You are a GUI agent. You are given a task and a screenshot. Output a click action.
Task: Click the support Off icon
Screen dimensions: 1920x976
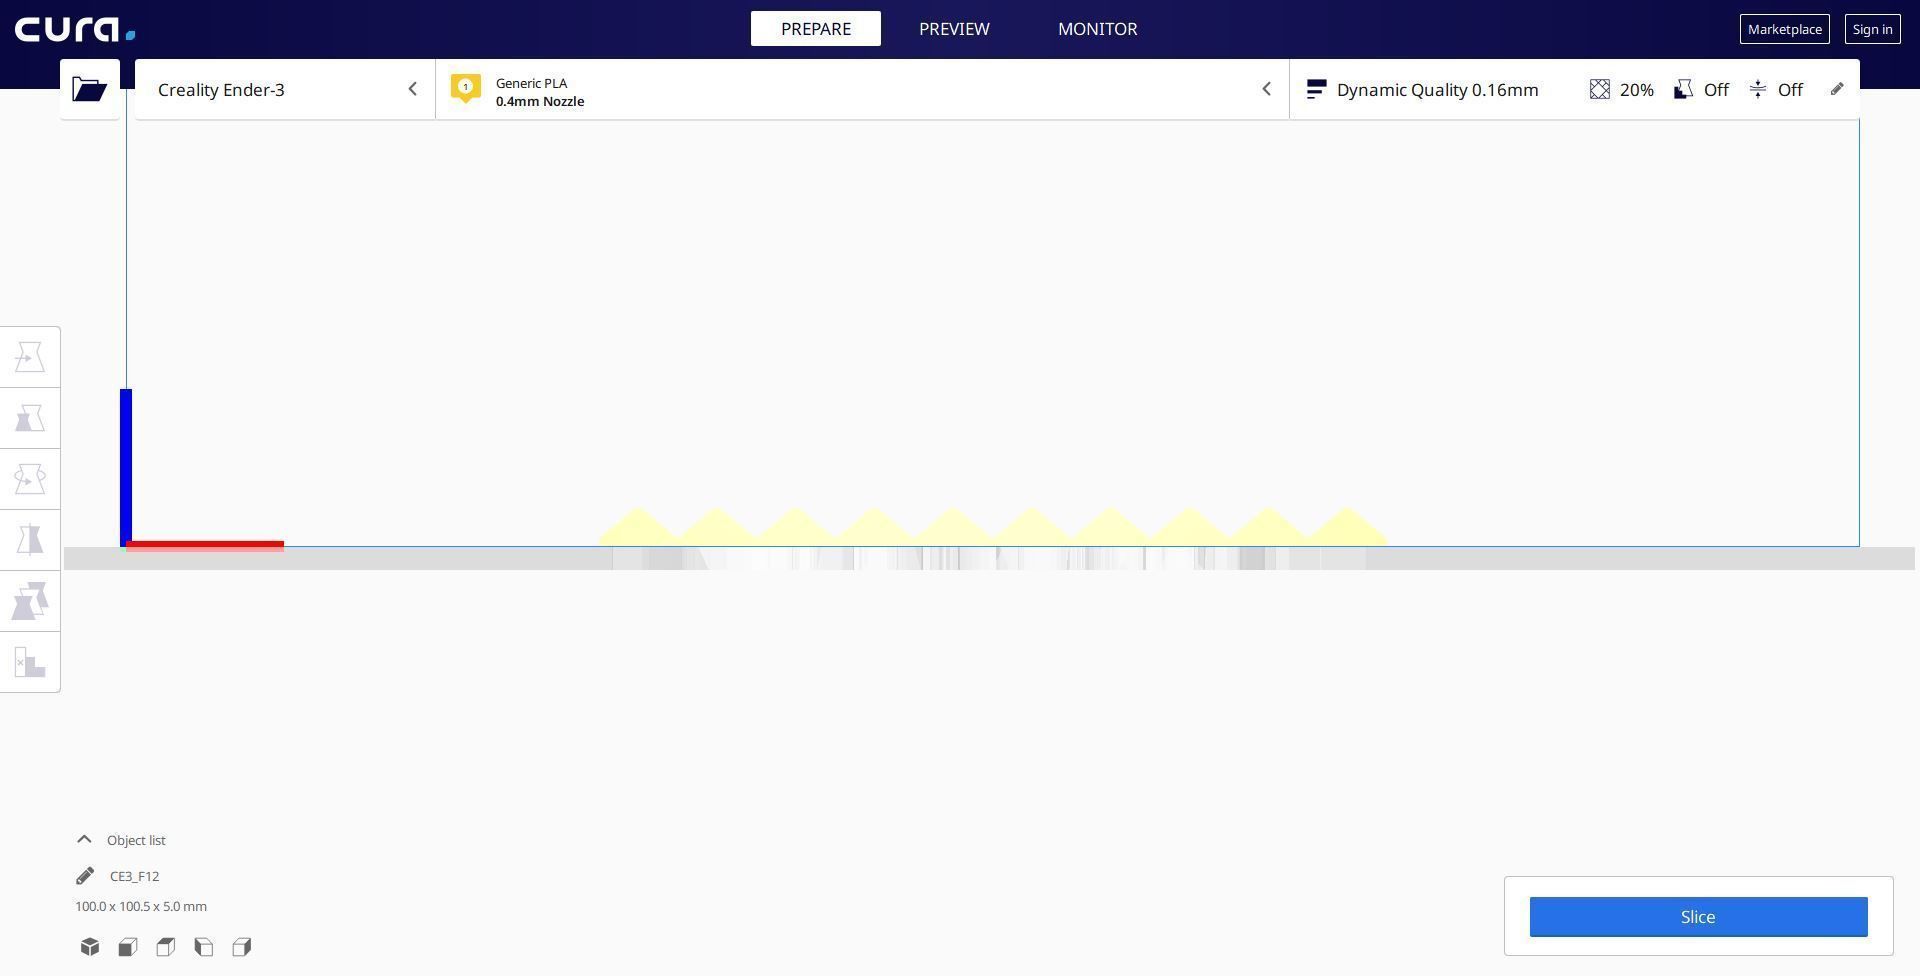(1684, 89)
